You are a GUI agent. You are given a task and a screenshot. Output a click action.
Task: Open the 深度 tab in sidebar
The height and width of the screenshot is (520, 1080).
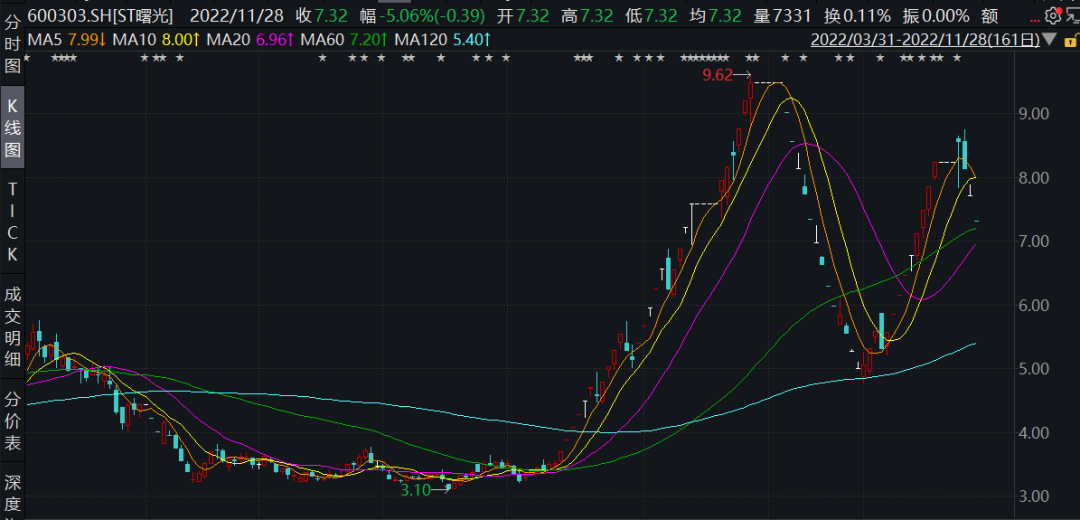13,490
